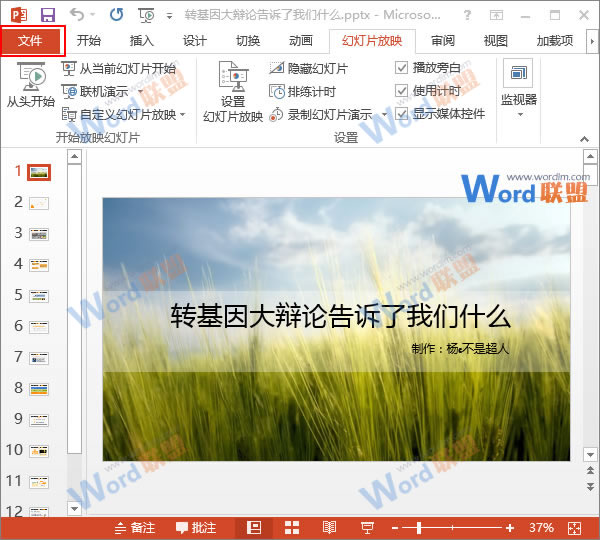Switch to Slide Sorter view icon
This screenshot has height=540, width=600.
pyautogui.click(x=292, y=528)
